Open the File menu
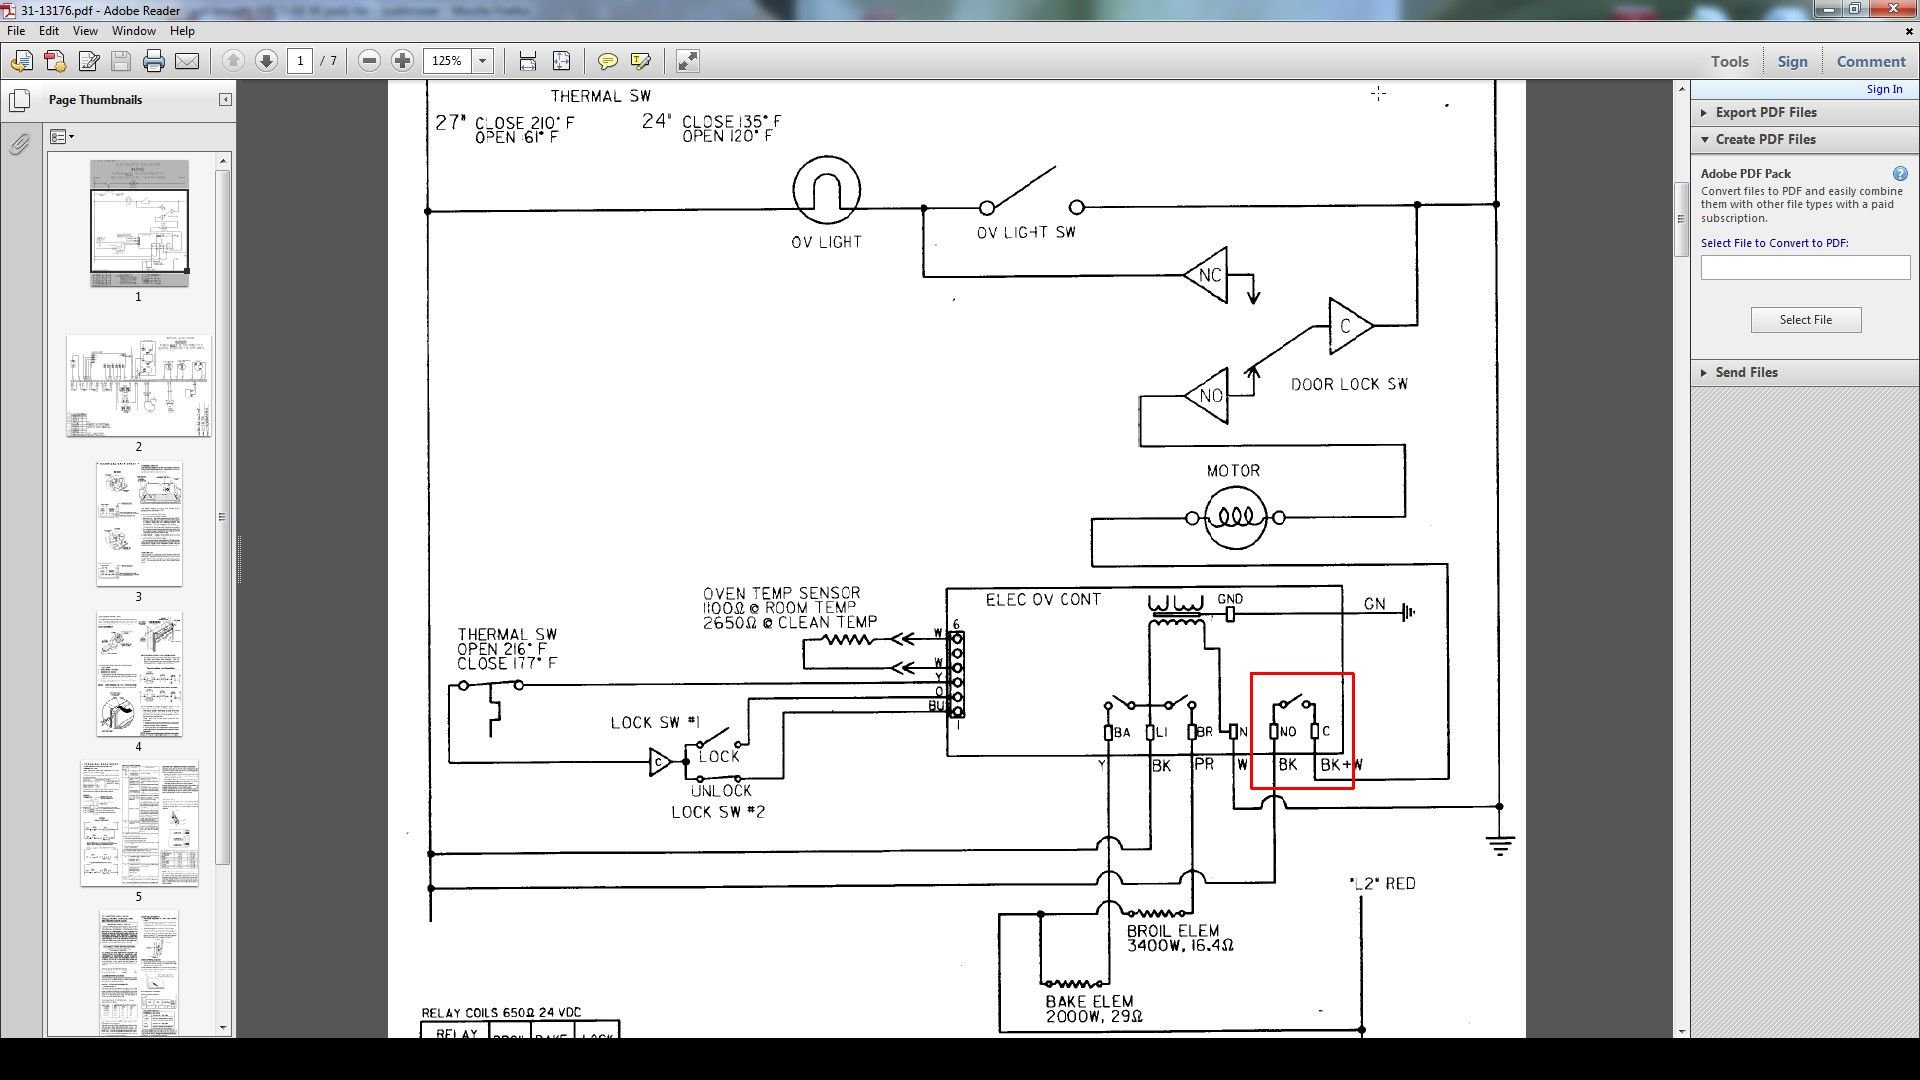Image resolution: width=1920 pixels, height=1080 pixels. pos(16,31)
